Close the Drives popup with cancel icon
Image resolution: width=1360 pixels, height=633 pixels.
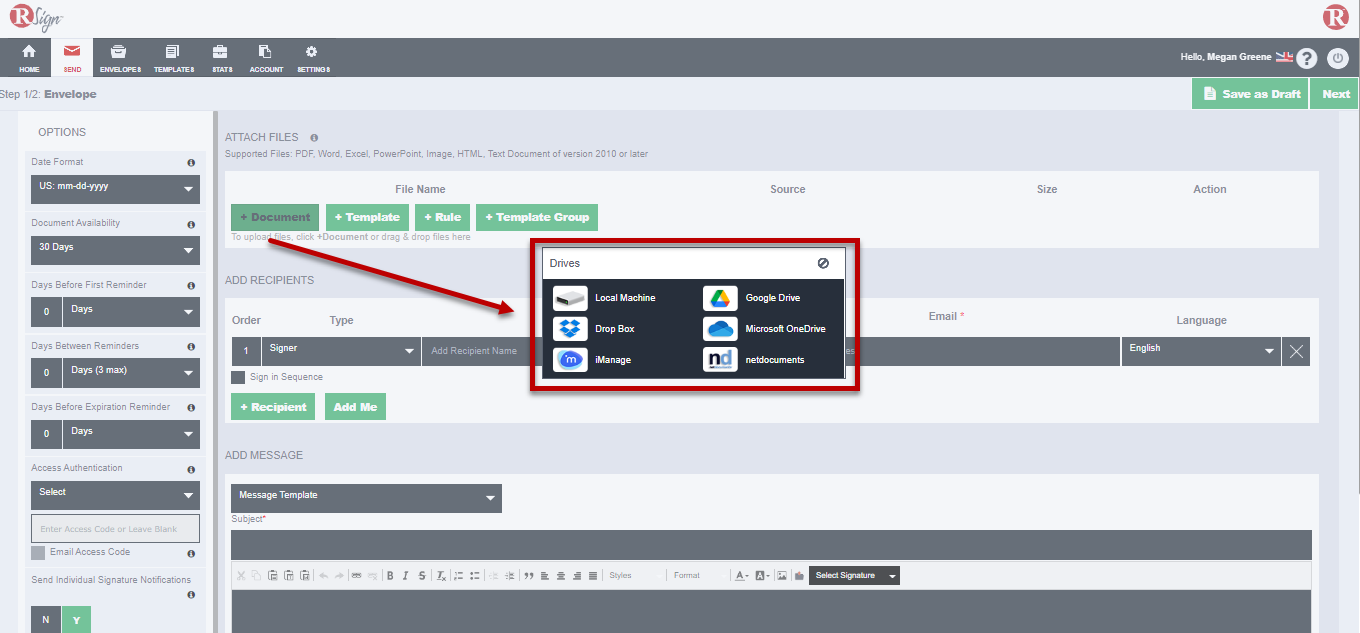pyautogui.click(x=823, y=263)
